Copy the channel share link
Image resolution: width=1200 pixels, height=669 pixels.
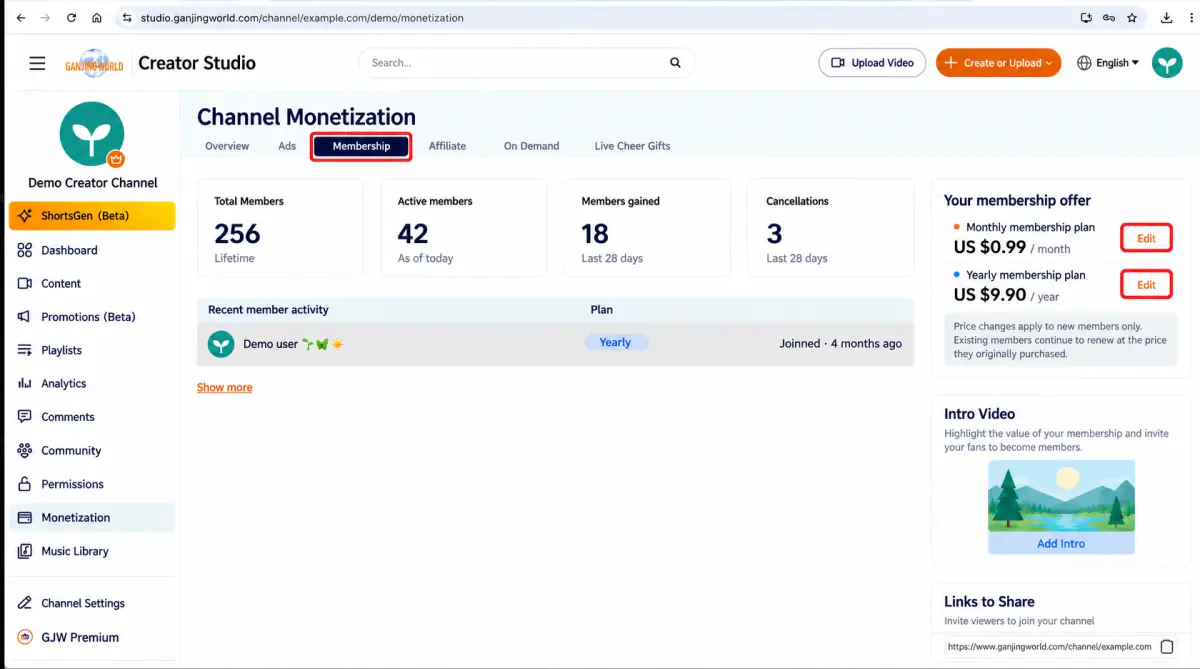pos(1166,647)
